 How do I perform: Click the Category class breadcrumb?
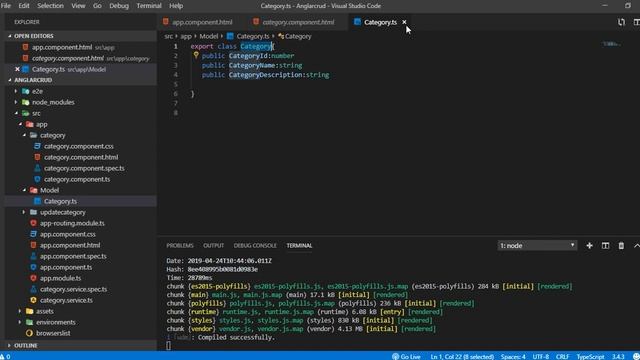tap(295, 36)
